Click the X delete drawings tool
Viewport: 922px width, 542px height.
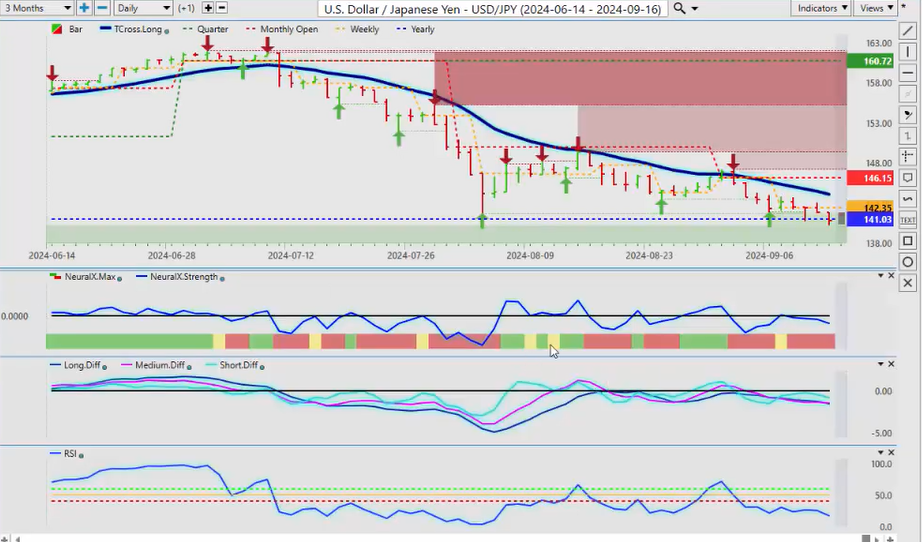[907, 283]
